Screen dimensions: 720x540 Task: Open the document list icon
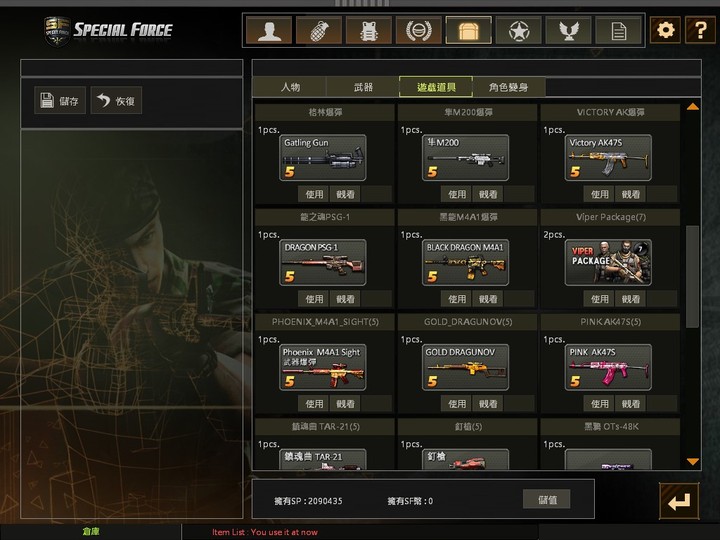618,30
